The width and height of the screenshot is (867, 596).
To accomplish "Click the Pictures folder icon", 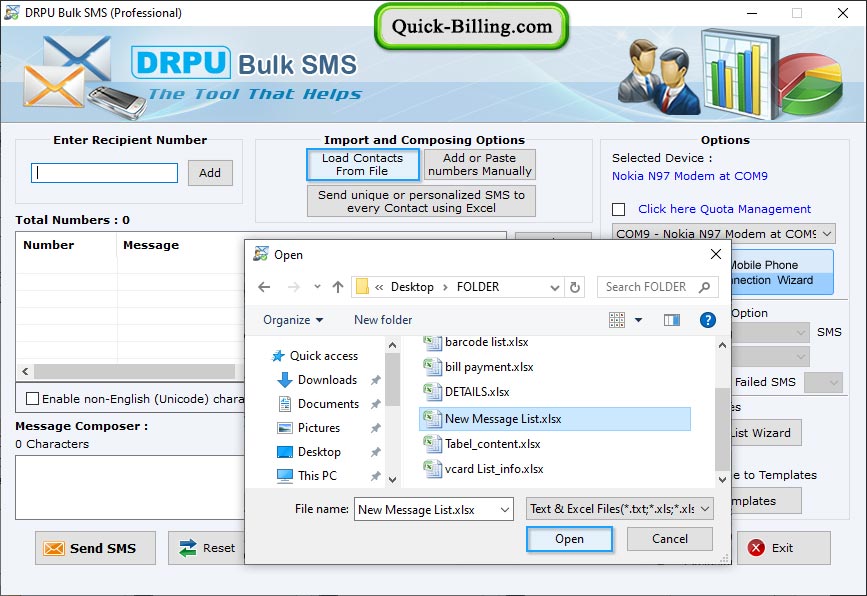I will click(x=285, y=428).
